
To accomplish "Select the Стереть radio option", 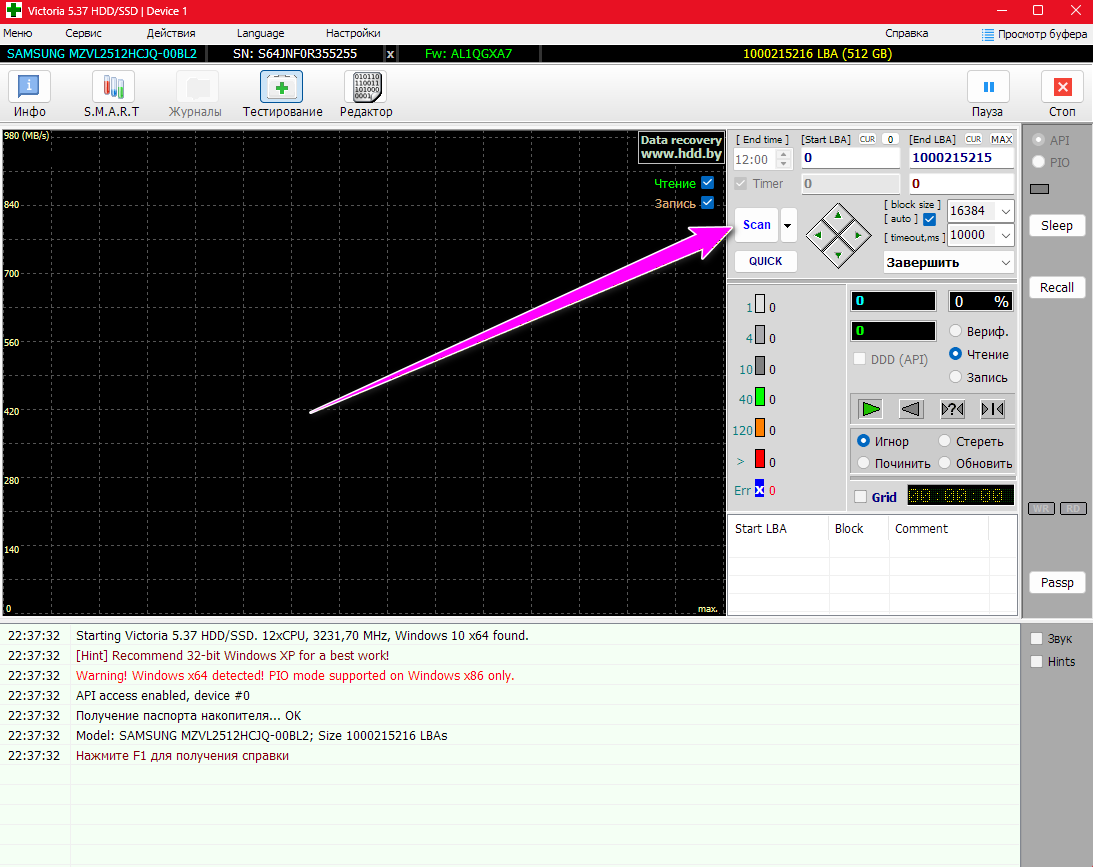I will [945, 441].
